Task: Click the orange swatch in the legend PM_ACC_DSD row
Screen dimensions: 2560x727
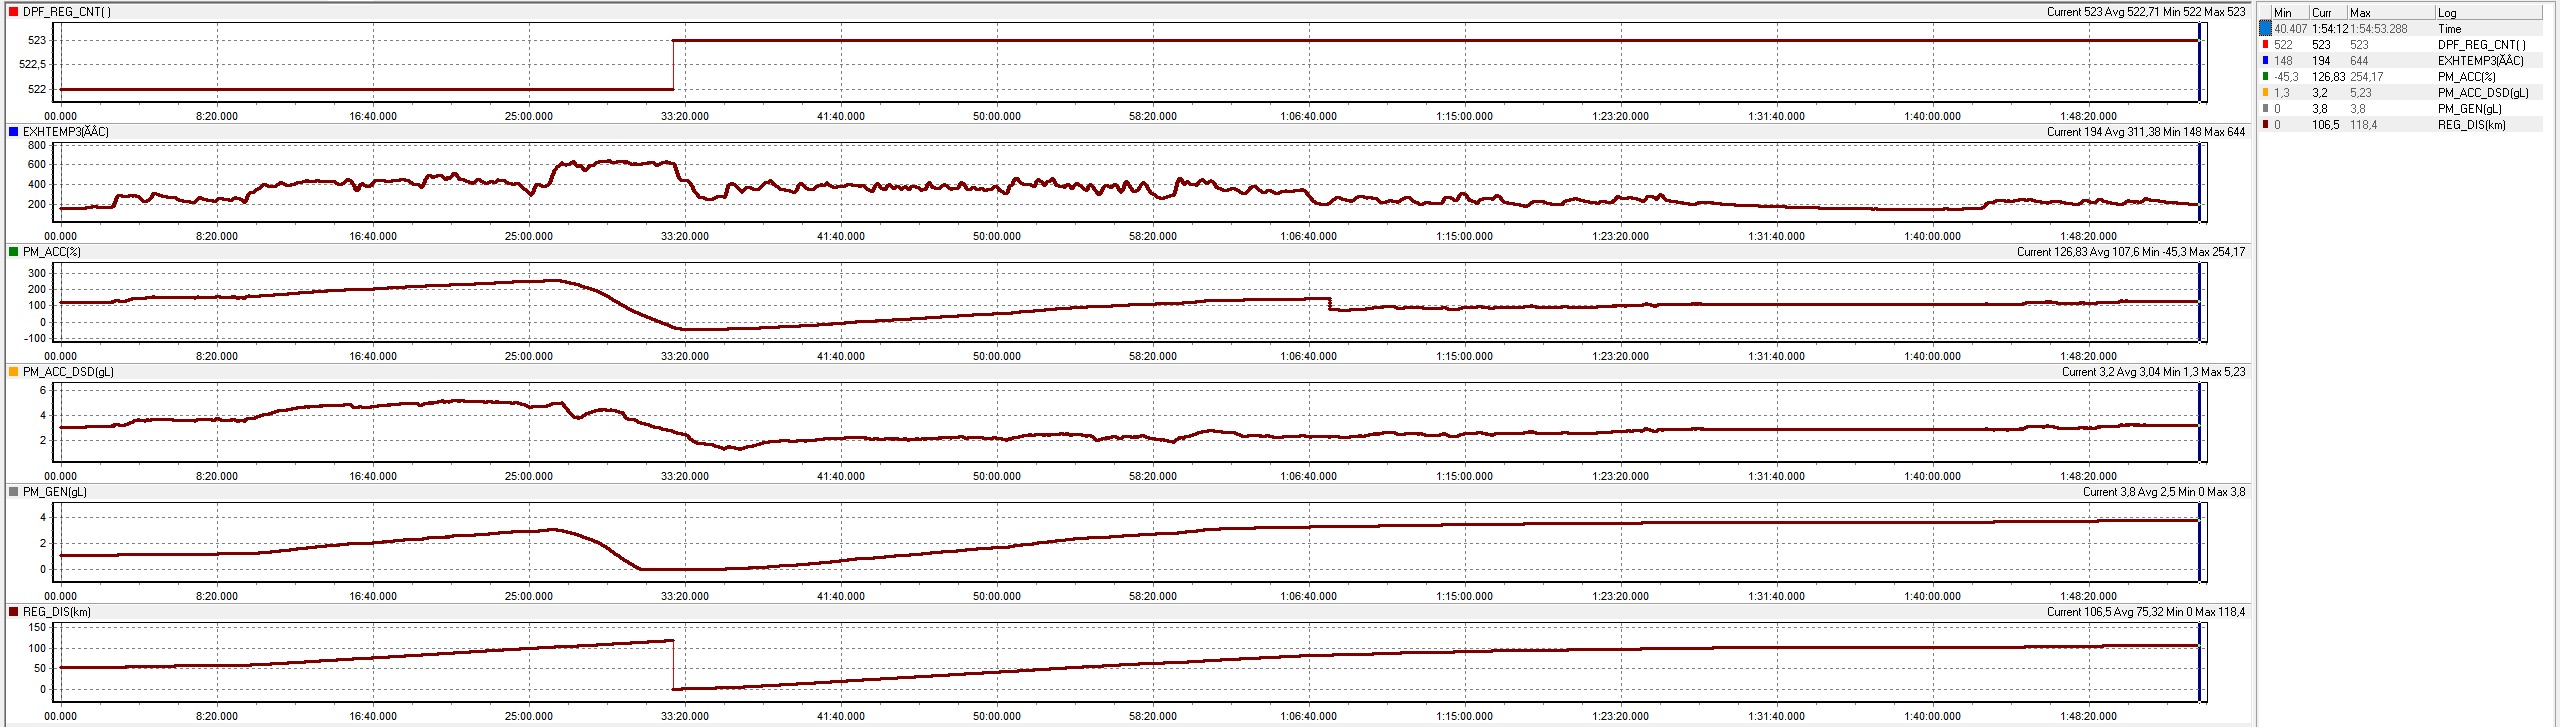Action: pos(2265,93)
